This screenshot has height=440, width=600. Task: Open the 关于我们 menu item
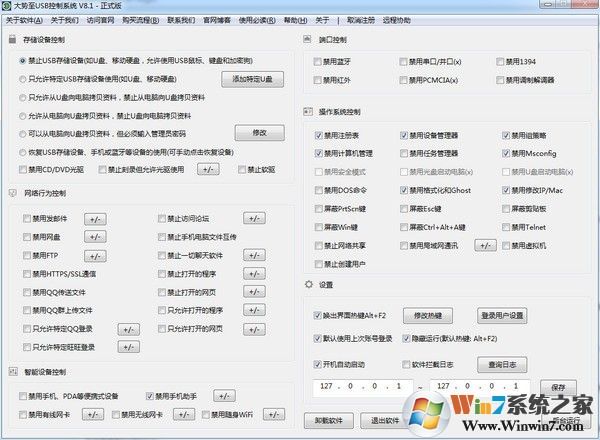(65, 20)
